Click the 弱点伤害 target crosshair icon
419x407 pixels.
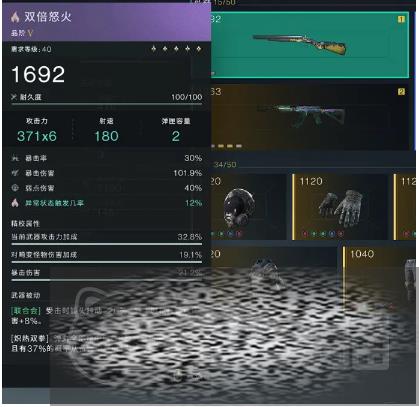pos(15,188)
